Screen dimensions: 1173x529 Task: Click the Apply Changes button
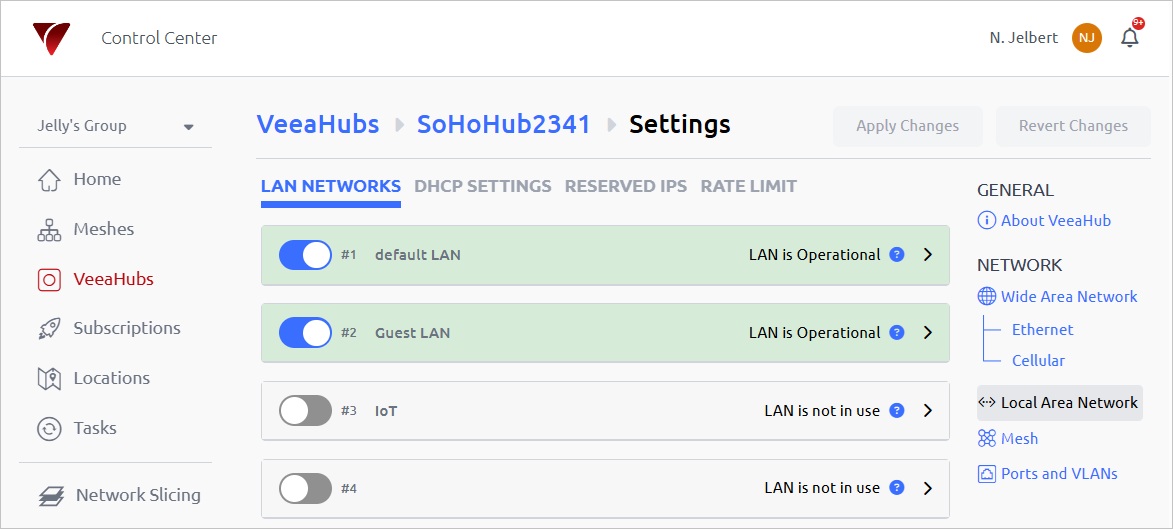[x=907, y=126]
